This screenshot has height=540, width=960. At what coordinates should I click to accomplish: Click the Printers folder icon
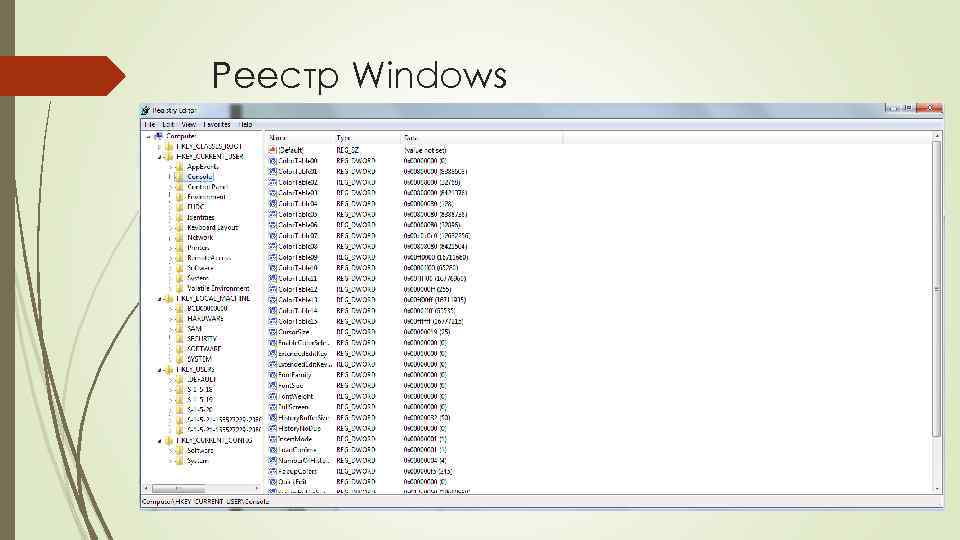point(179,248)
